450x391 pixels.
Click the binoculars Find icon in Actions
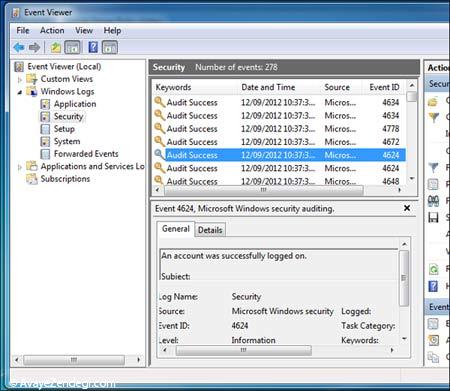[x=433, y=200]
